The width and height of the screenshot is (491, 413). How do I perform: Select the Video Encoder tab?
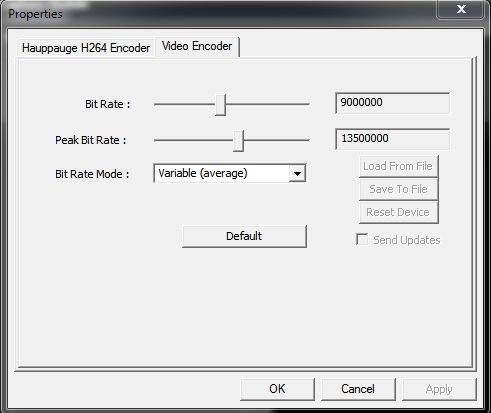pyautogui.click(x=197, y=46)
